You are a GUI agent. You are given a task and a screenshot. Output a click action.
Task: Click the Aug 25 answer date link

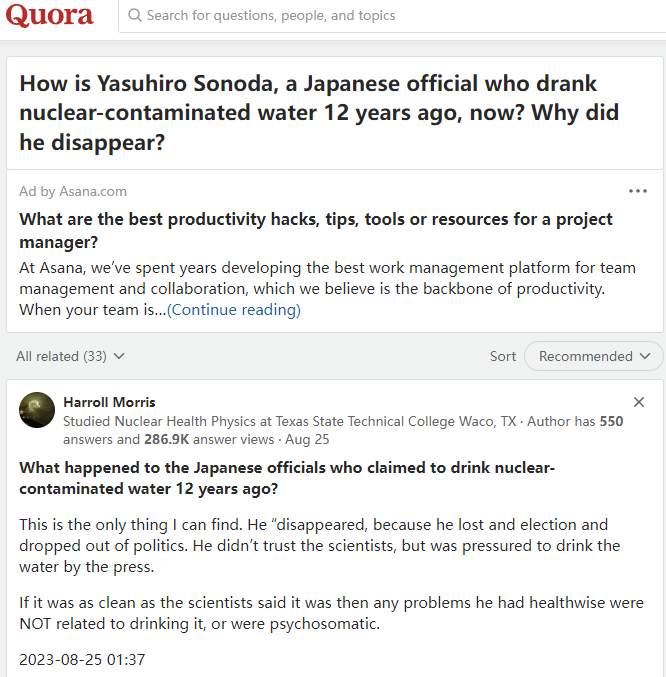(314, 439)
